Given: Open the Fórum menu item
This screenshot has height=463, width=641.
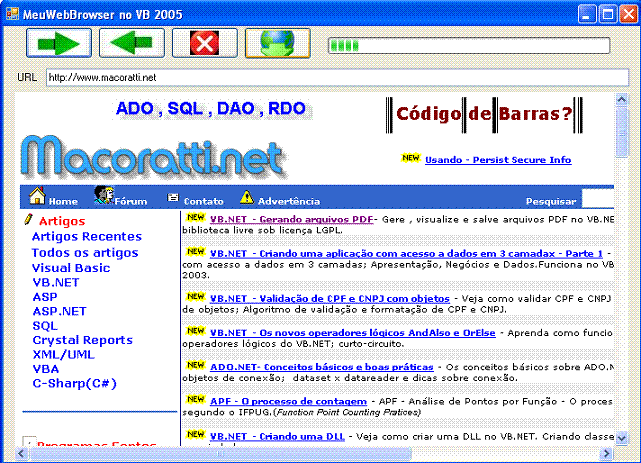Looking at the screenshot, I should pos(130,201).
